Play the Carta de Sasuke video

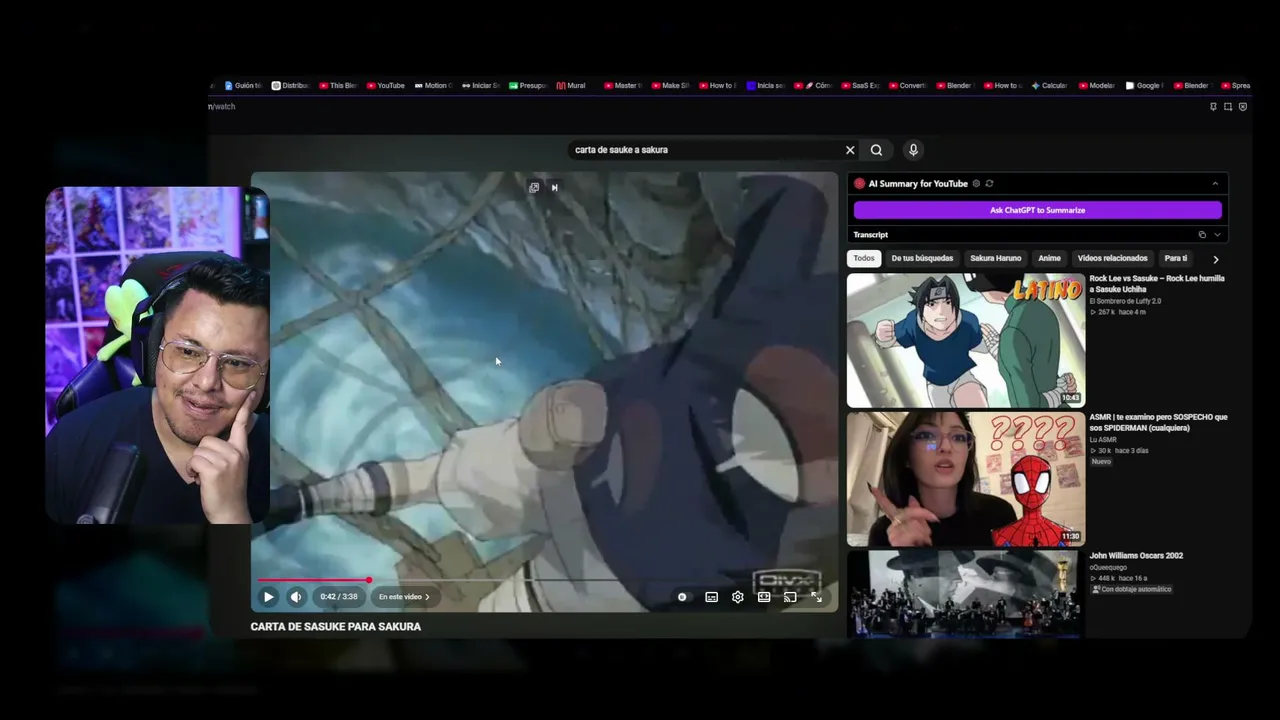pyautogui.click(x=268, y=597)
